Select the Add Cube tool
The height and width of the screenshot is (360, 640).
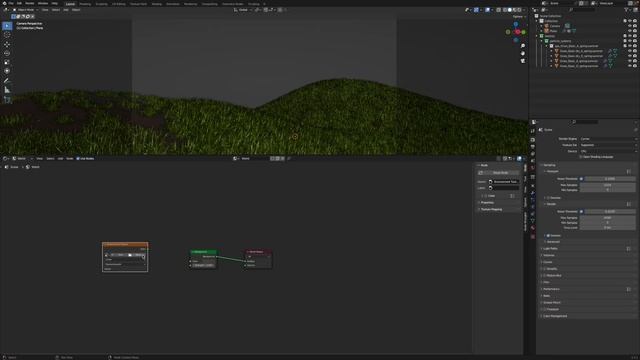coord(7,99)
